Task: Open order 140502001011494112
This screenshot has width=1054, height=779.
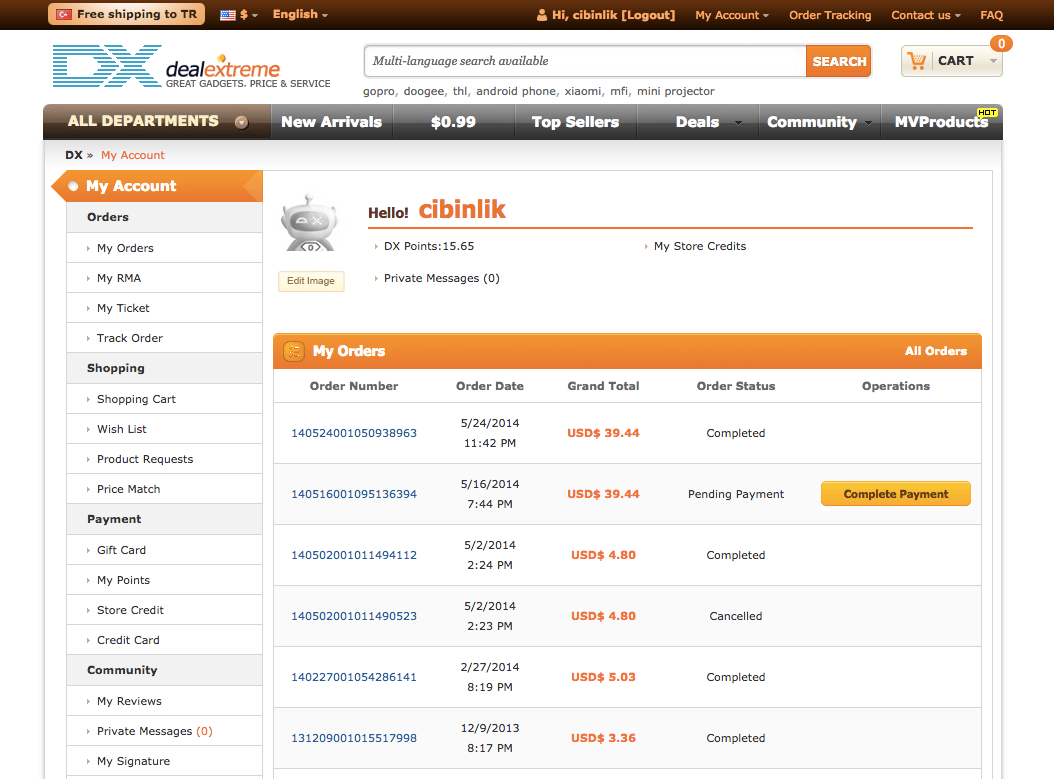Action: pyautogui.click(x=354, y=555)
